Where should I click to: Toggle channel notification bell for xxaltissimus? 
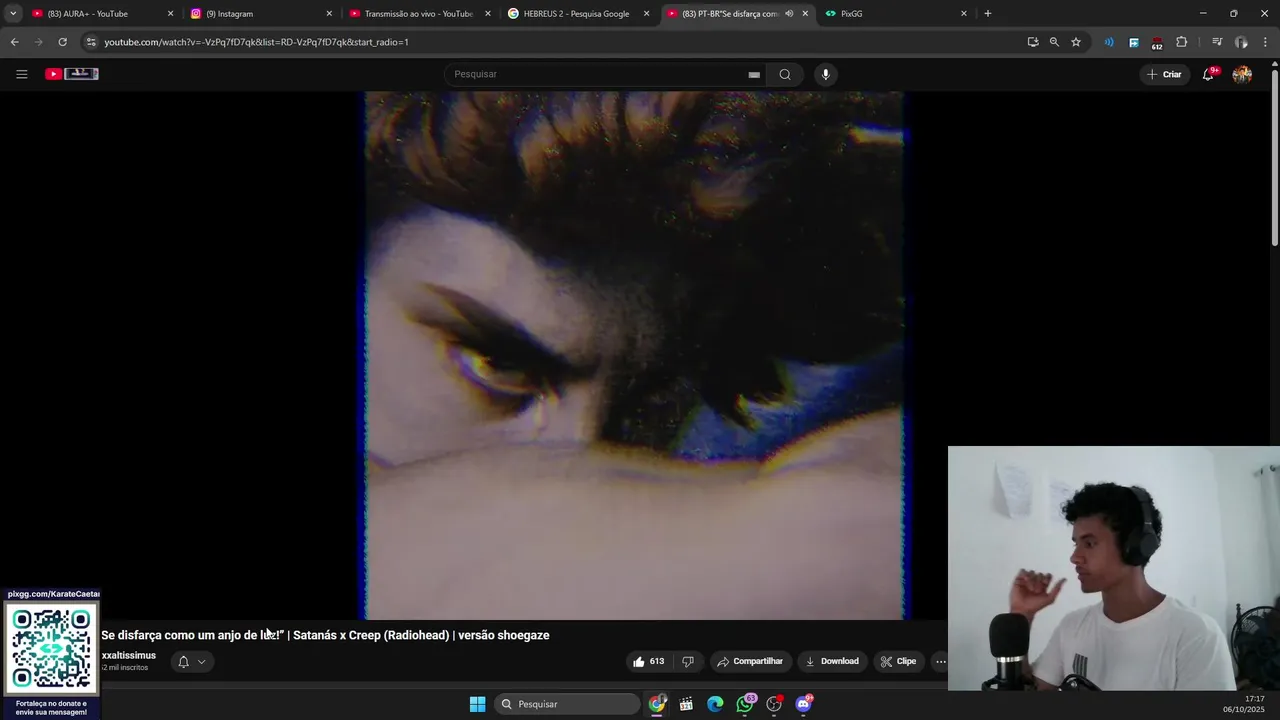(183, 661)
